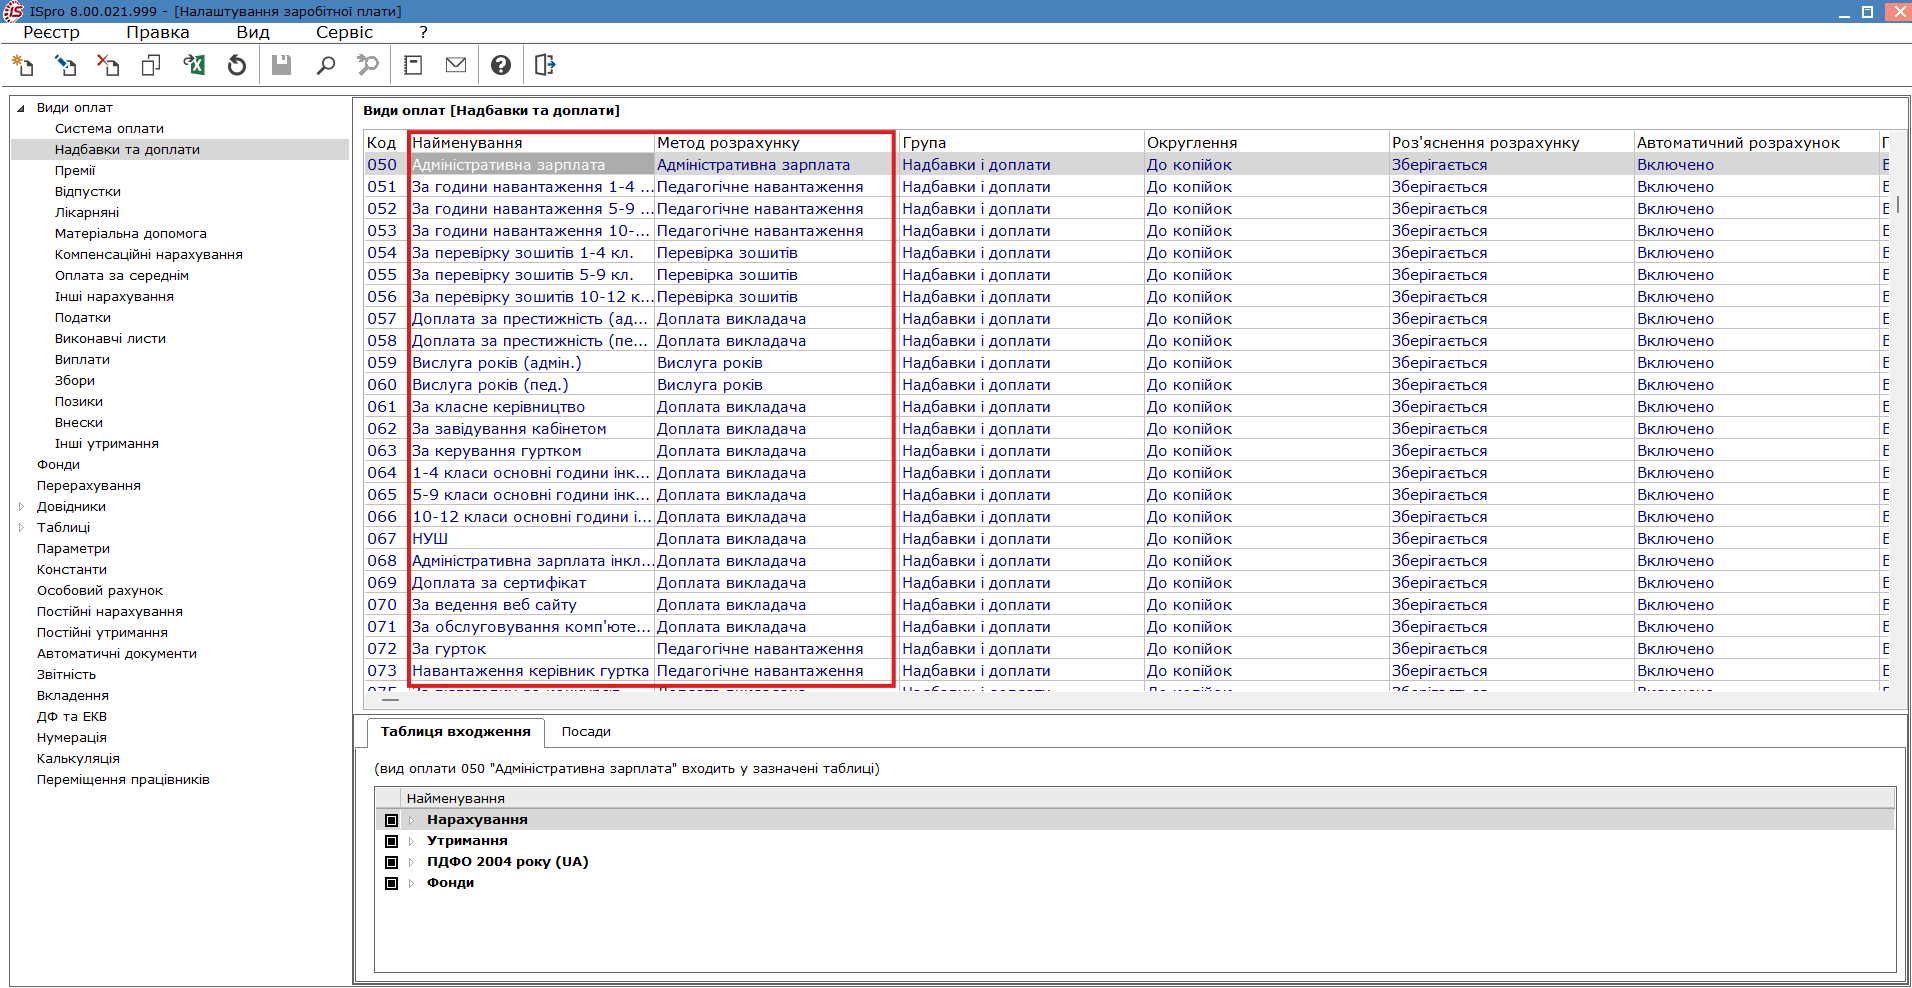Open Постійні нарахування tree item
This screenshot has width=1912, height=988.
coord(110,612)
